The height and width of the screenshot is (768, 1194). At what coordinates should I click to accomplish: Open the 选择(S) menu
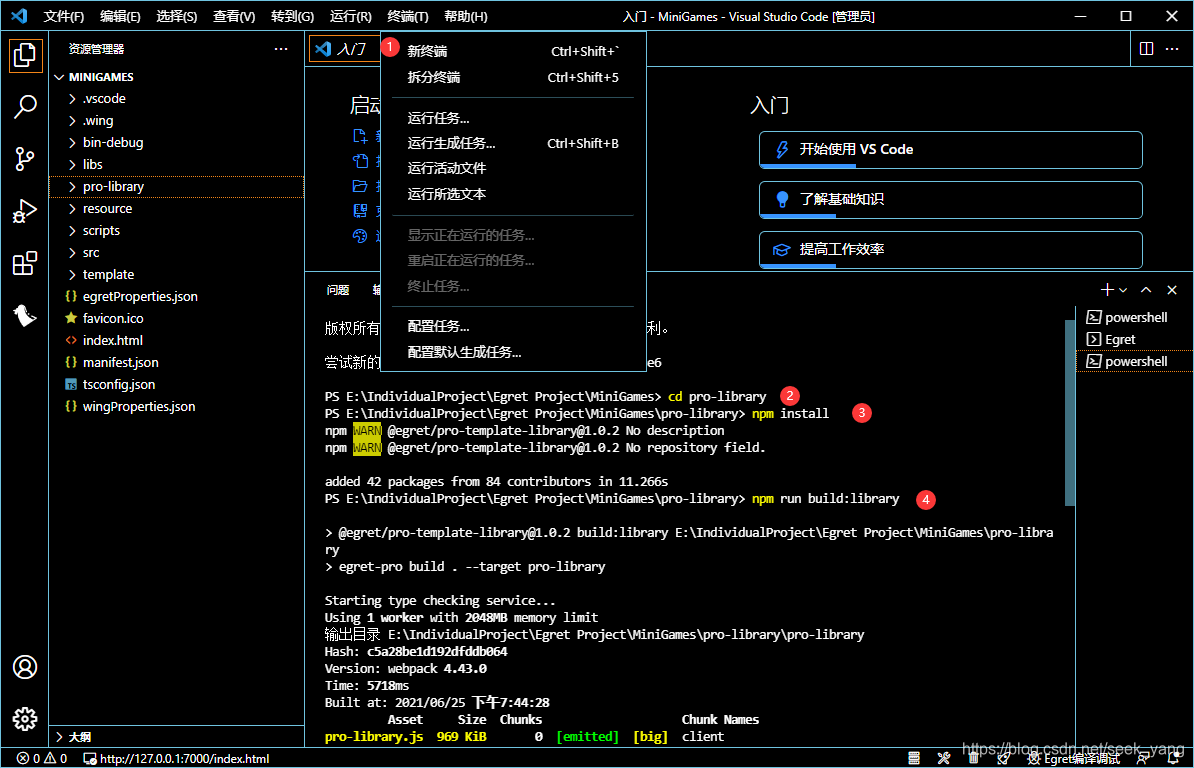pyautogui.click(x=177, y=16)
